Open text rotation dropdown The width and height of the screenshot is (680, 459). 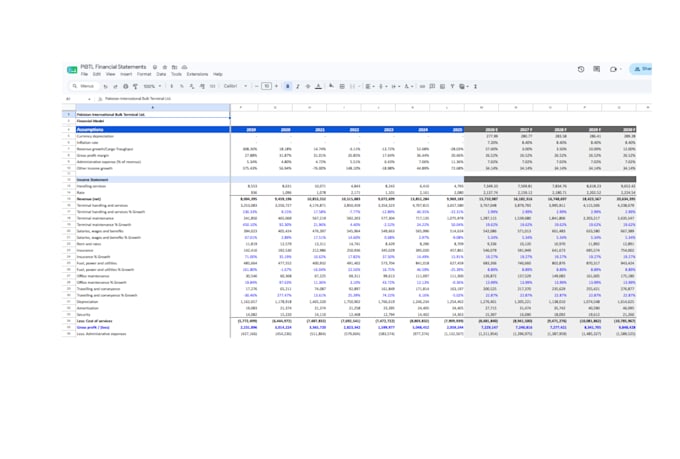pos(409,86)
